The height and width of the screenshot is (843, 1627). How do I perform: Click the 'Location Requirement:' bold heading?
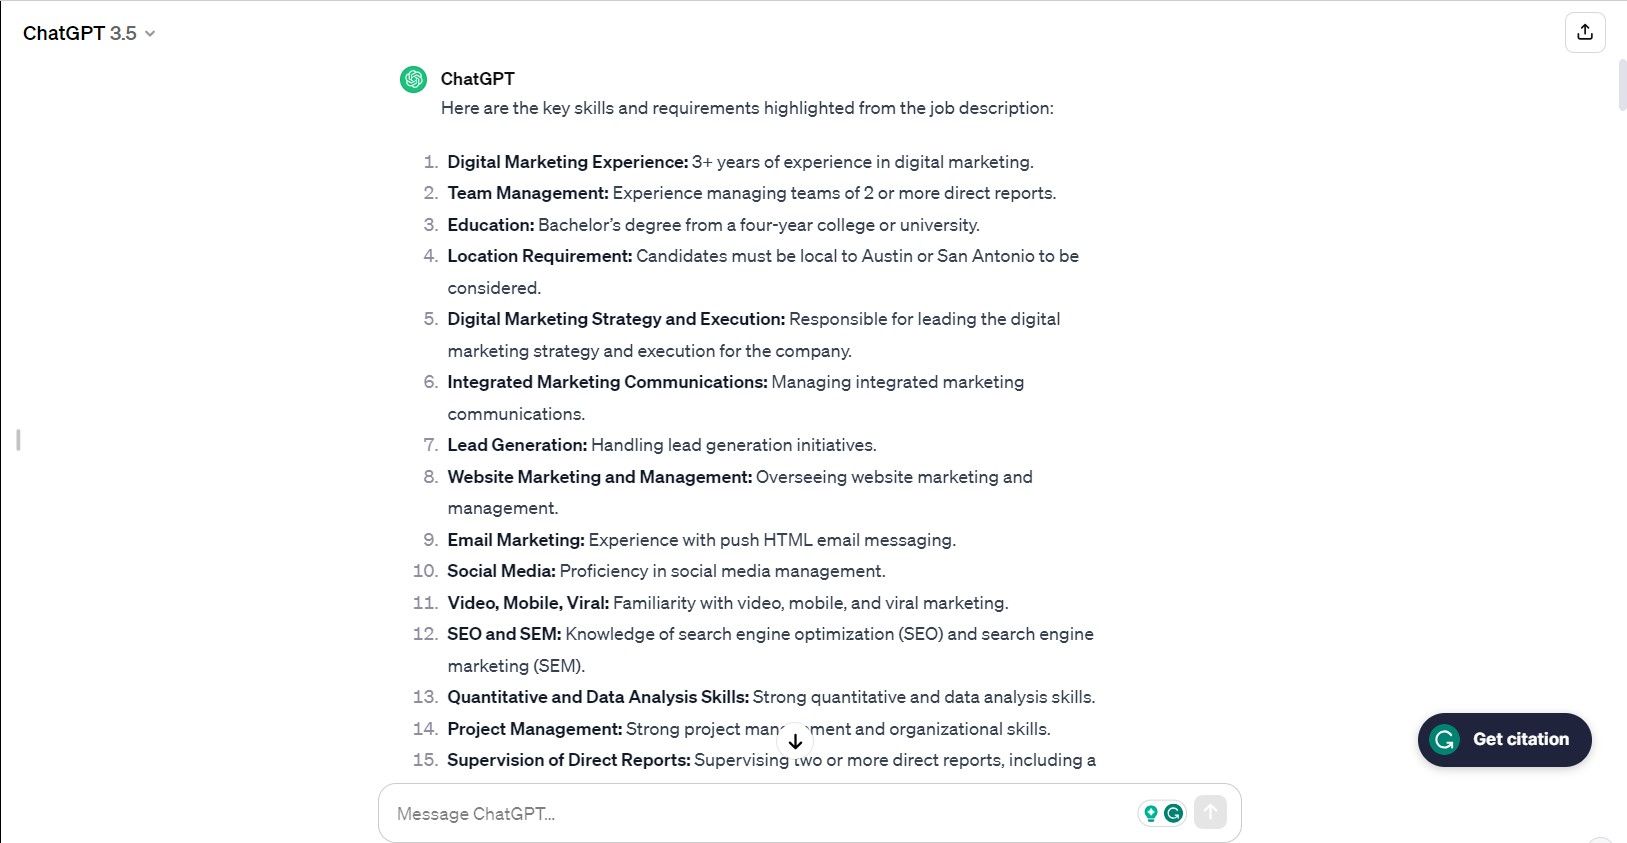click(539, 256)
